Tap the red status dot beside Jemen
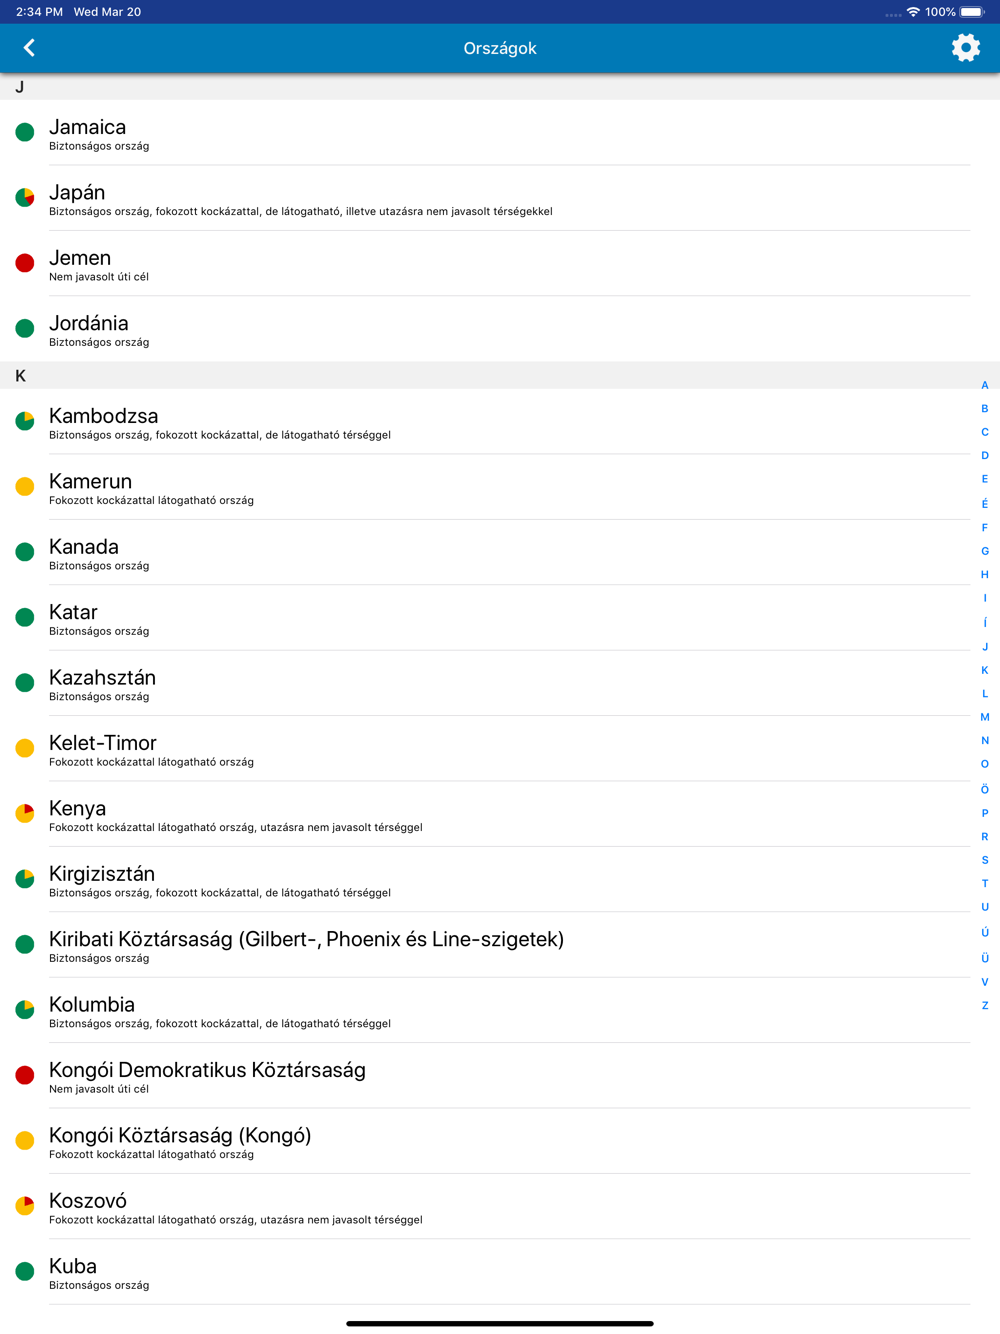The image size is (1000, 1334). point(25,263)
